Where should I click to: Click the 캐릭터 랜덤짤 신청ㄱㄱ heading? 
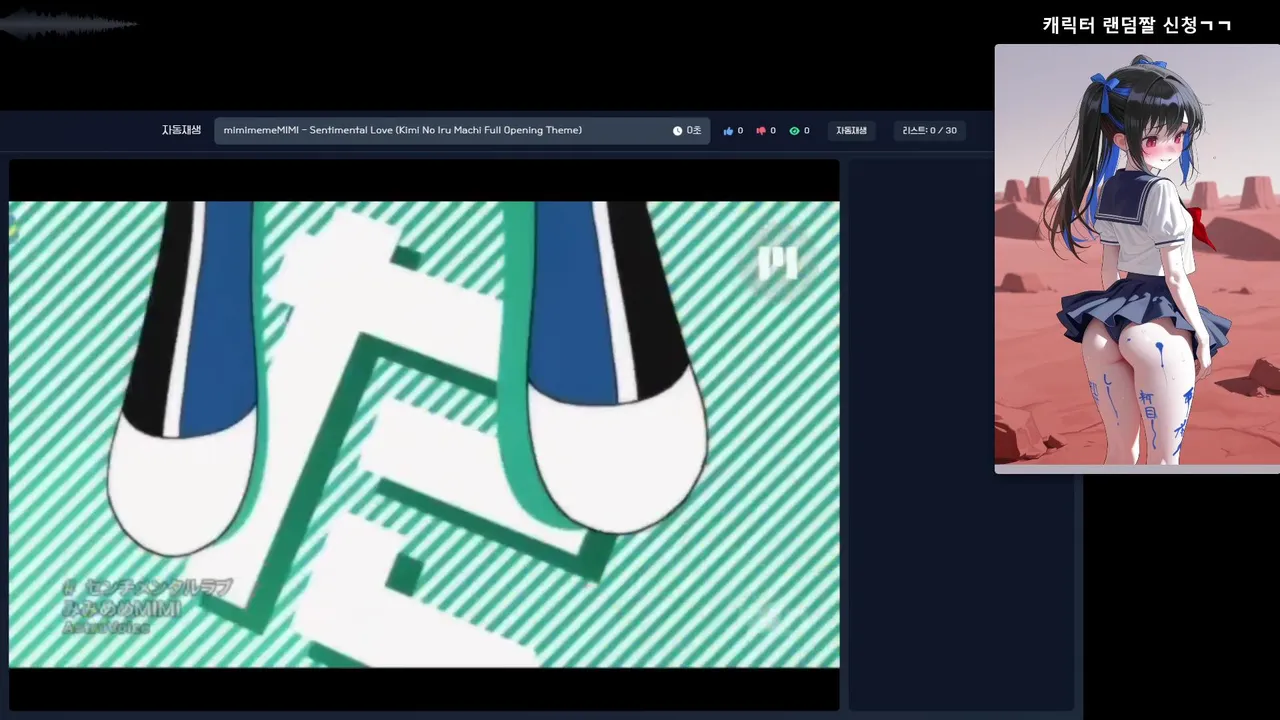(x=1137, y=25)
